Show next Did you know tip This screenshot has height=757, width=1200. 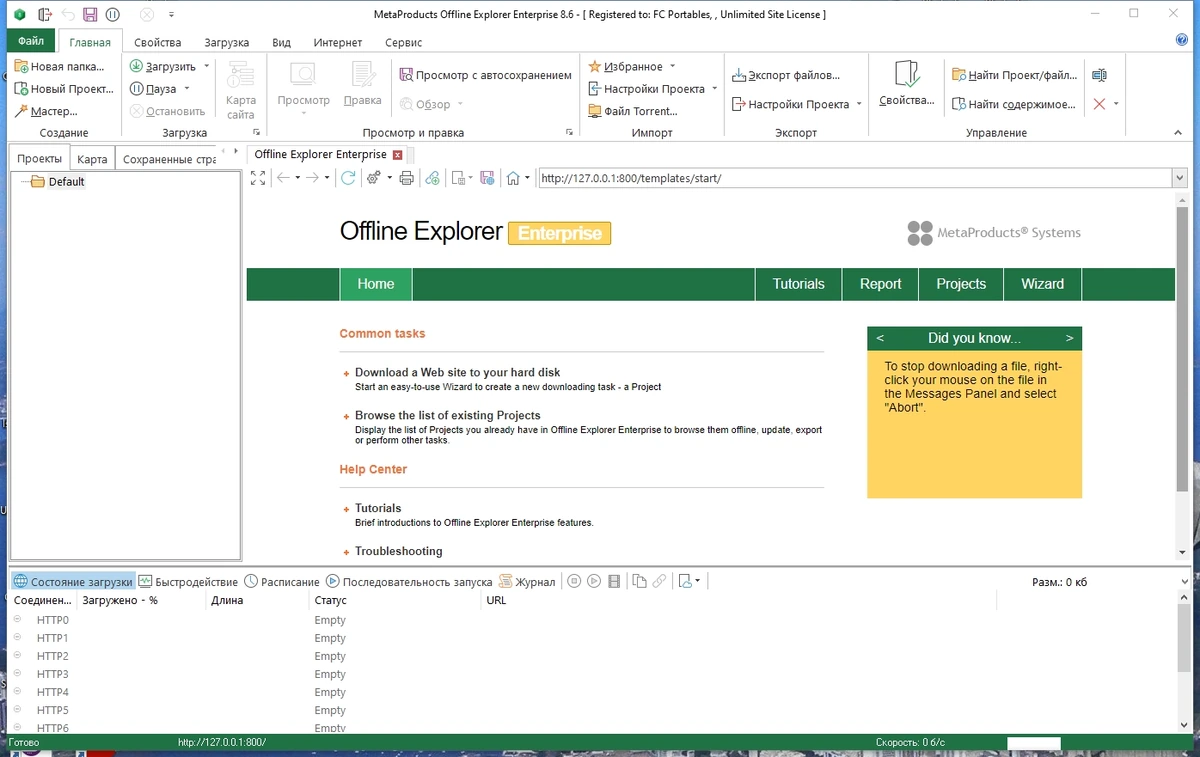[1069, 338]
